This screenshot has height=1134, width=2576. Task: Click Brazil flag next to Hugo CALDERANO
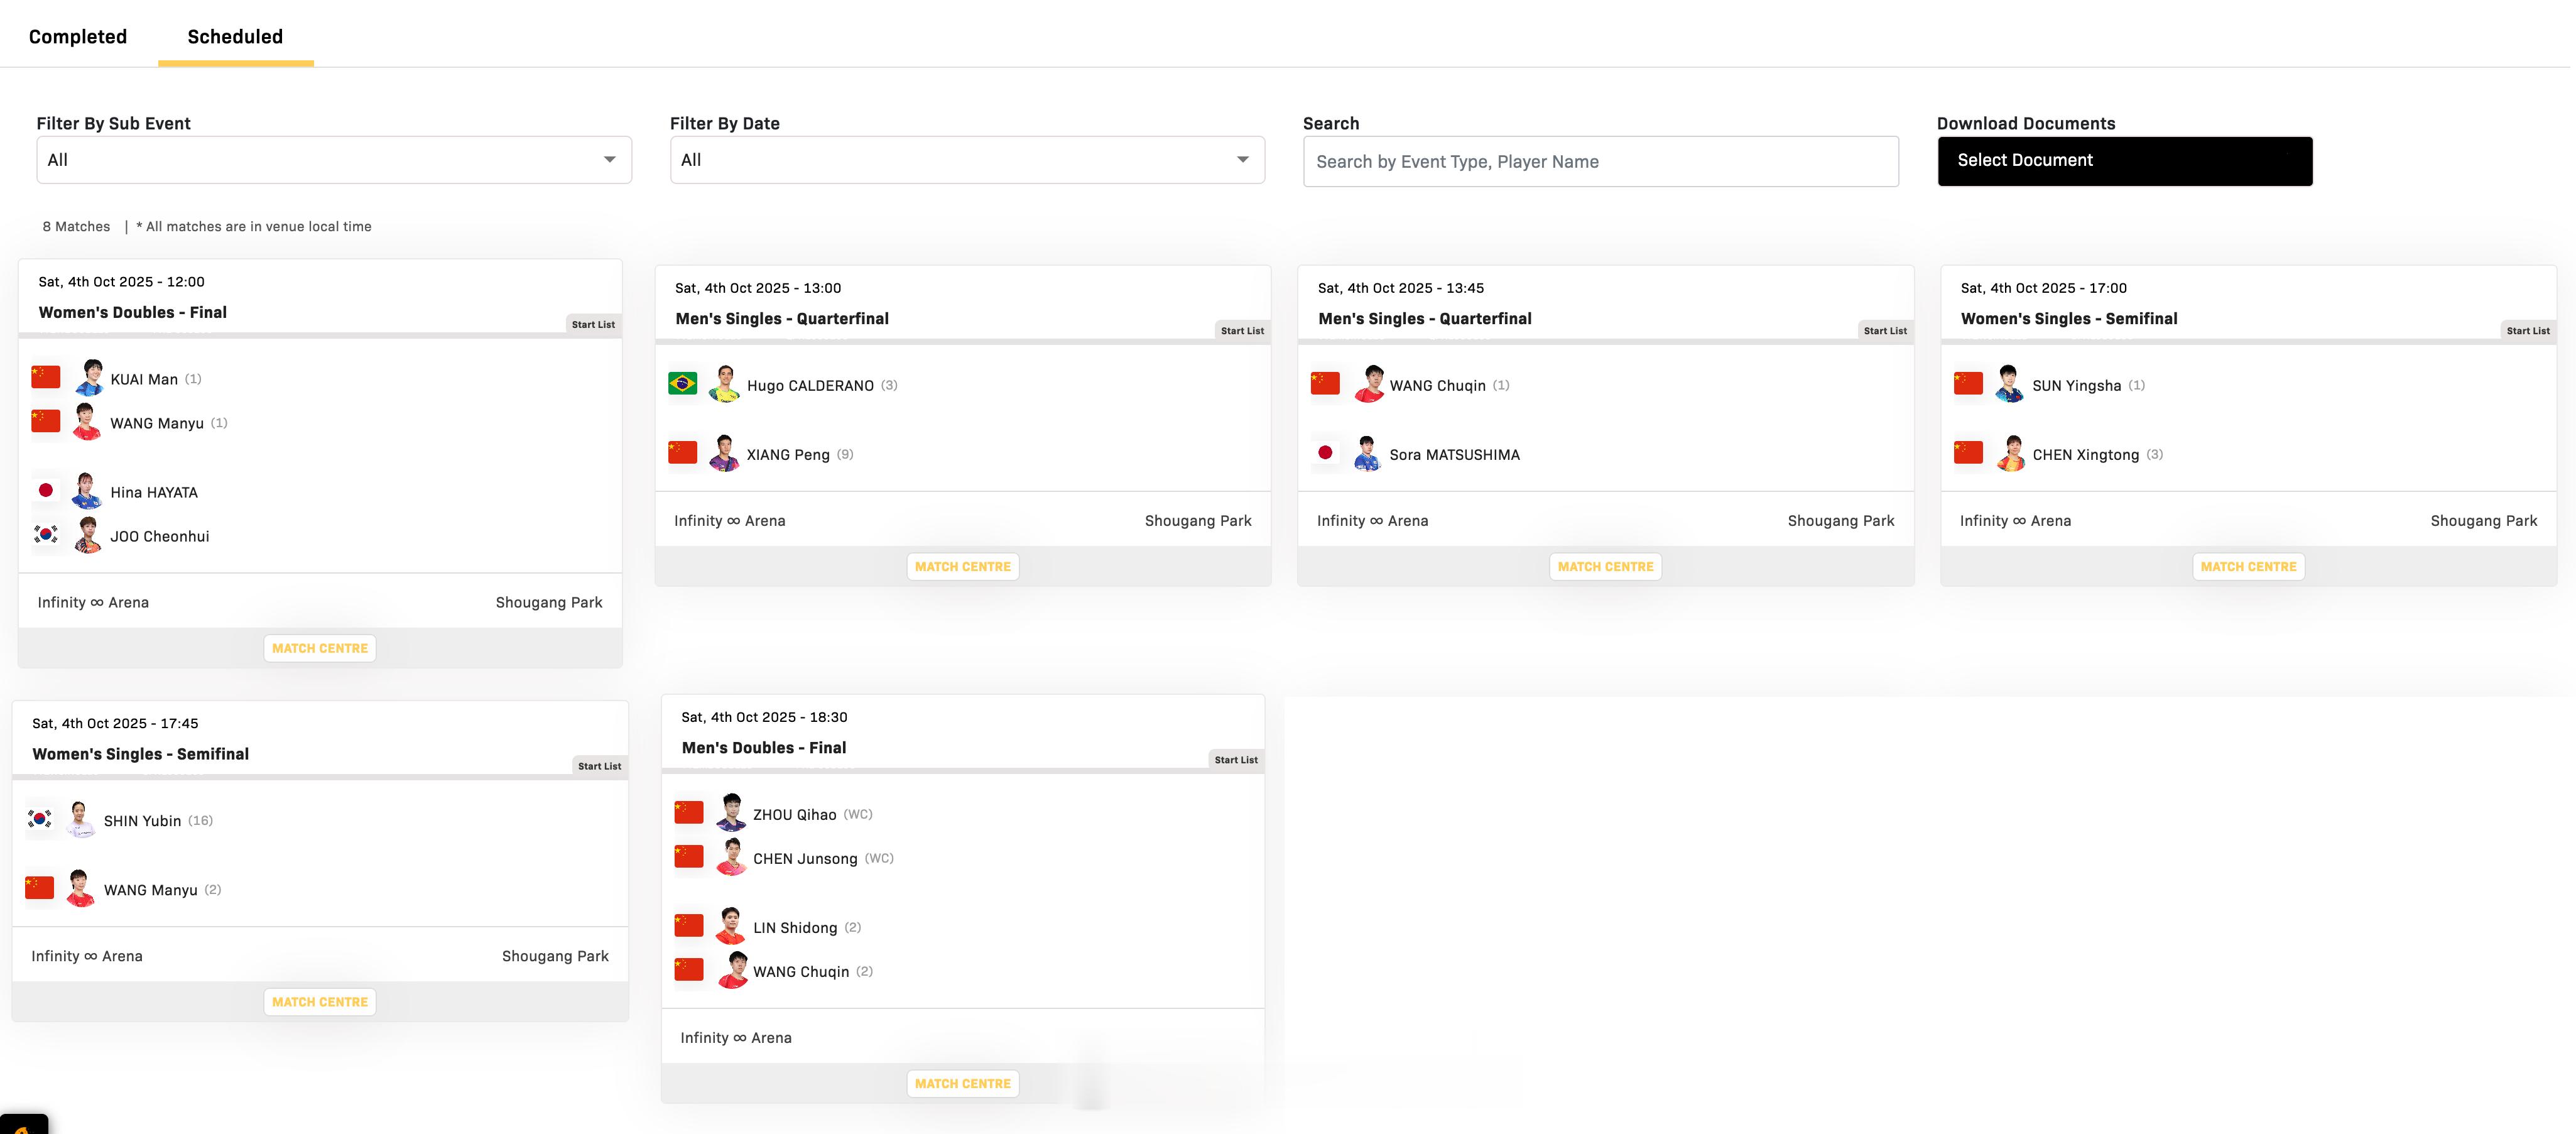click(x=682, y=384)
